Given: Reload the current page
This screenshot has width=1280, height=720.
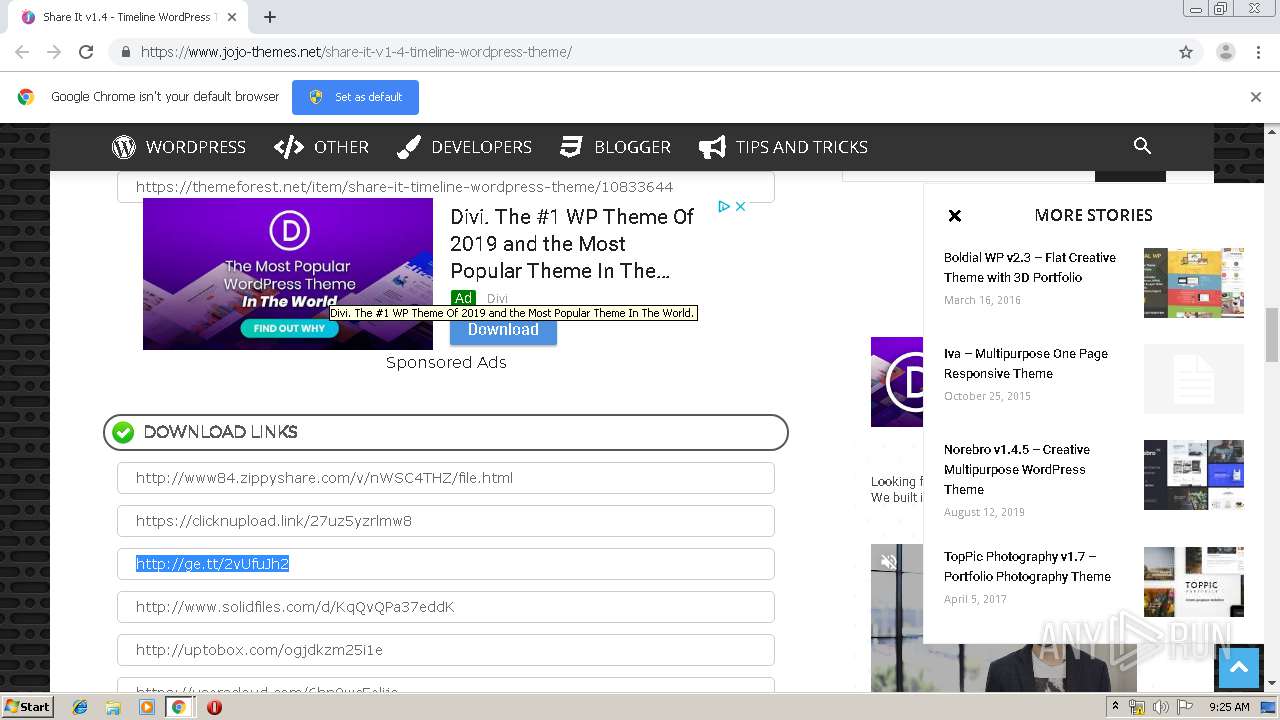Looking at the screenshot, I should (86, 52).
